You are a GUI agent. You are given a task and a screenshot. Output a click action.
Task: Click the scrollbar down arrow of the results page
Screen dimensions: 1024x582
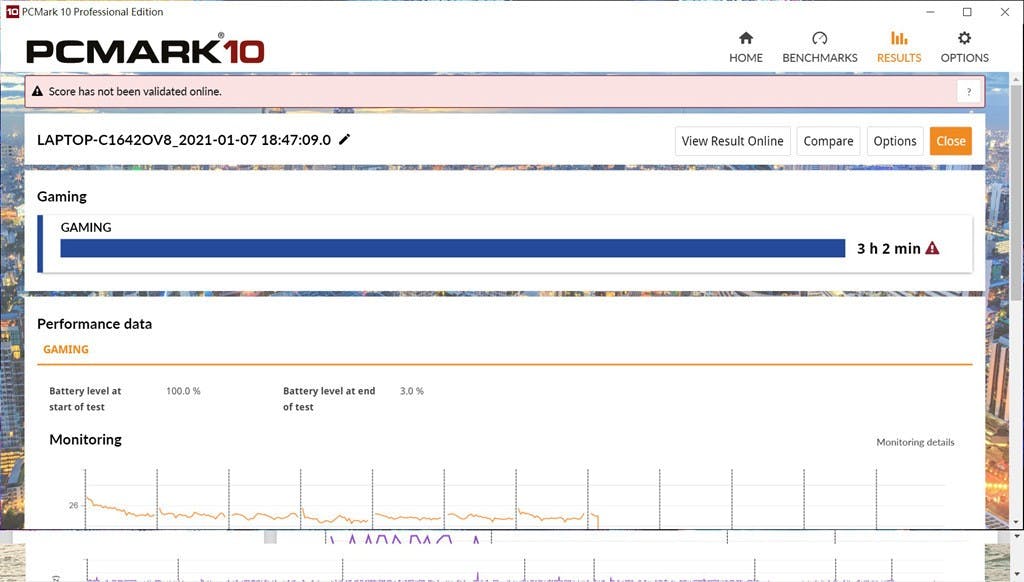coord(1016,522)
